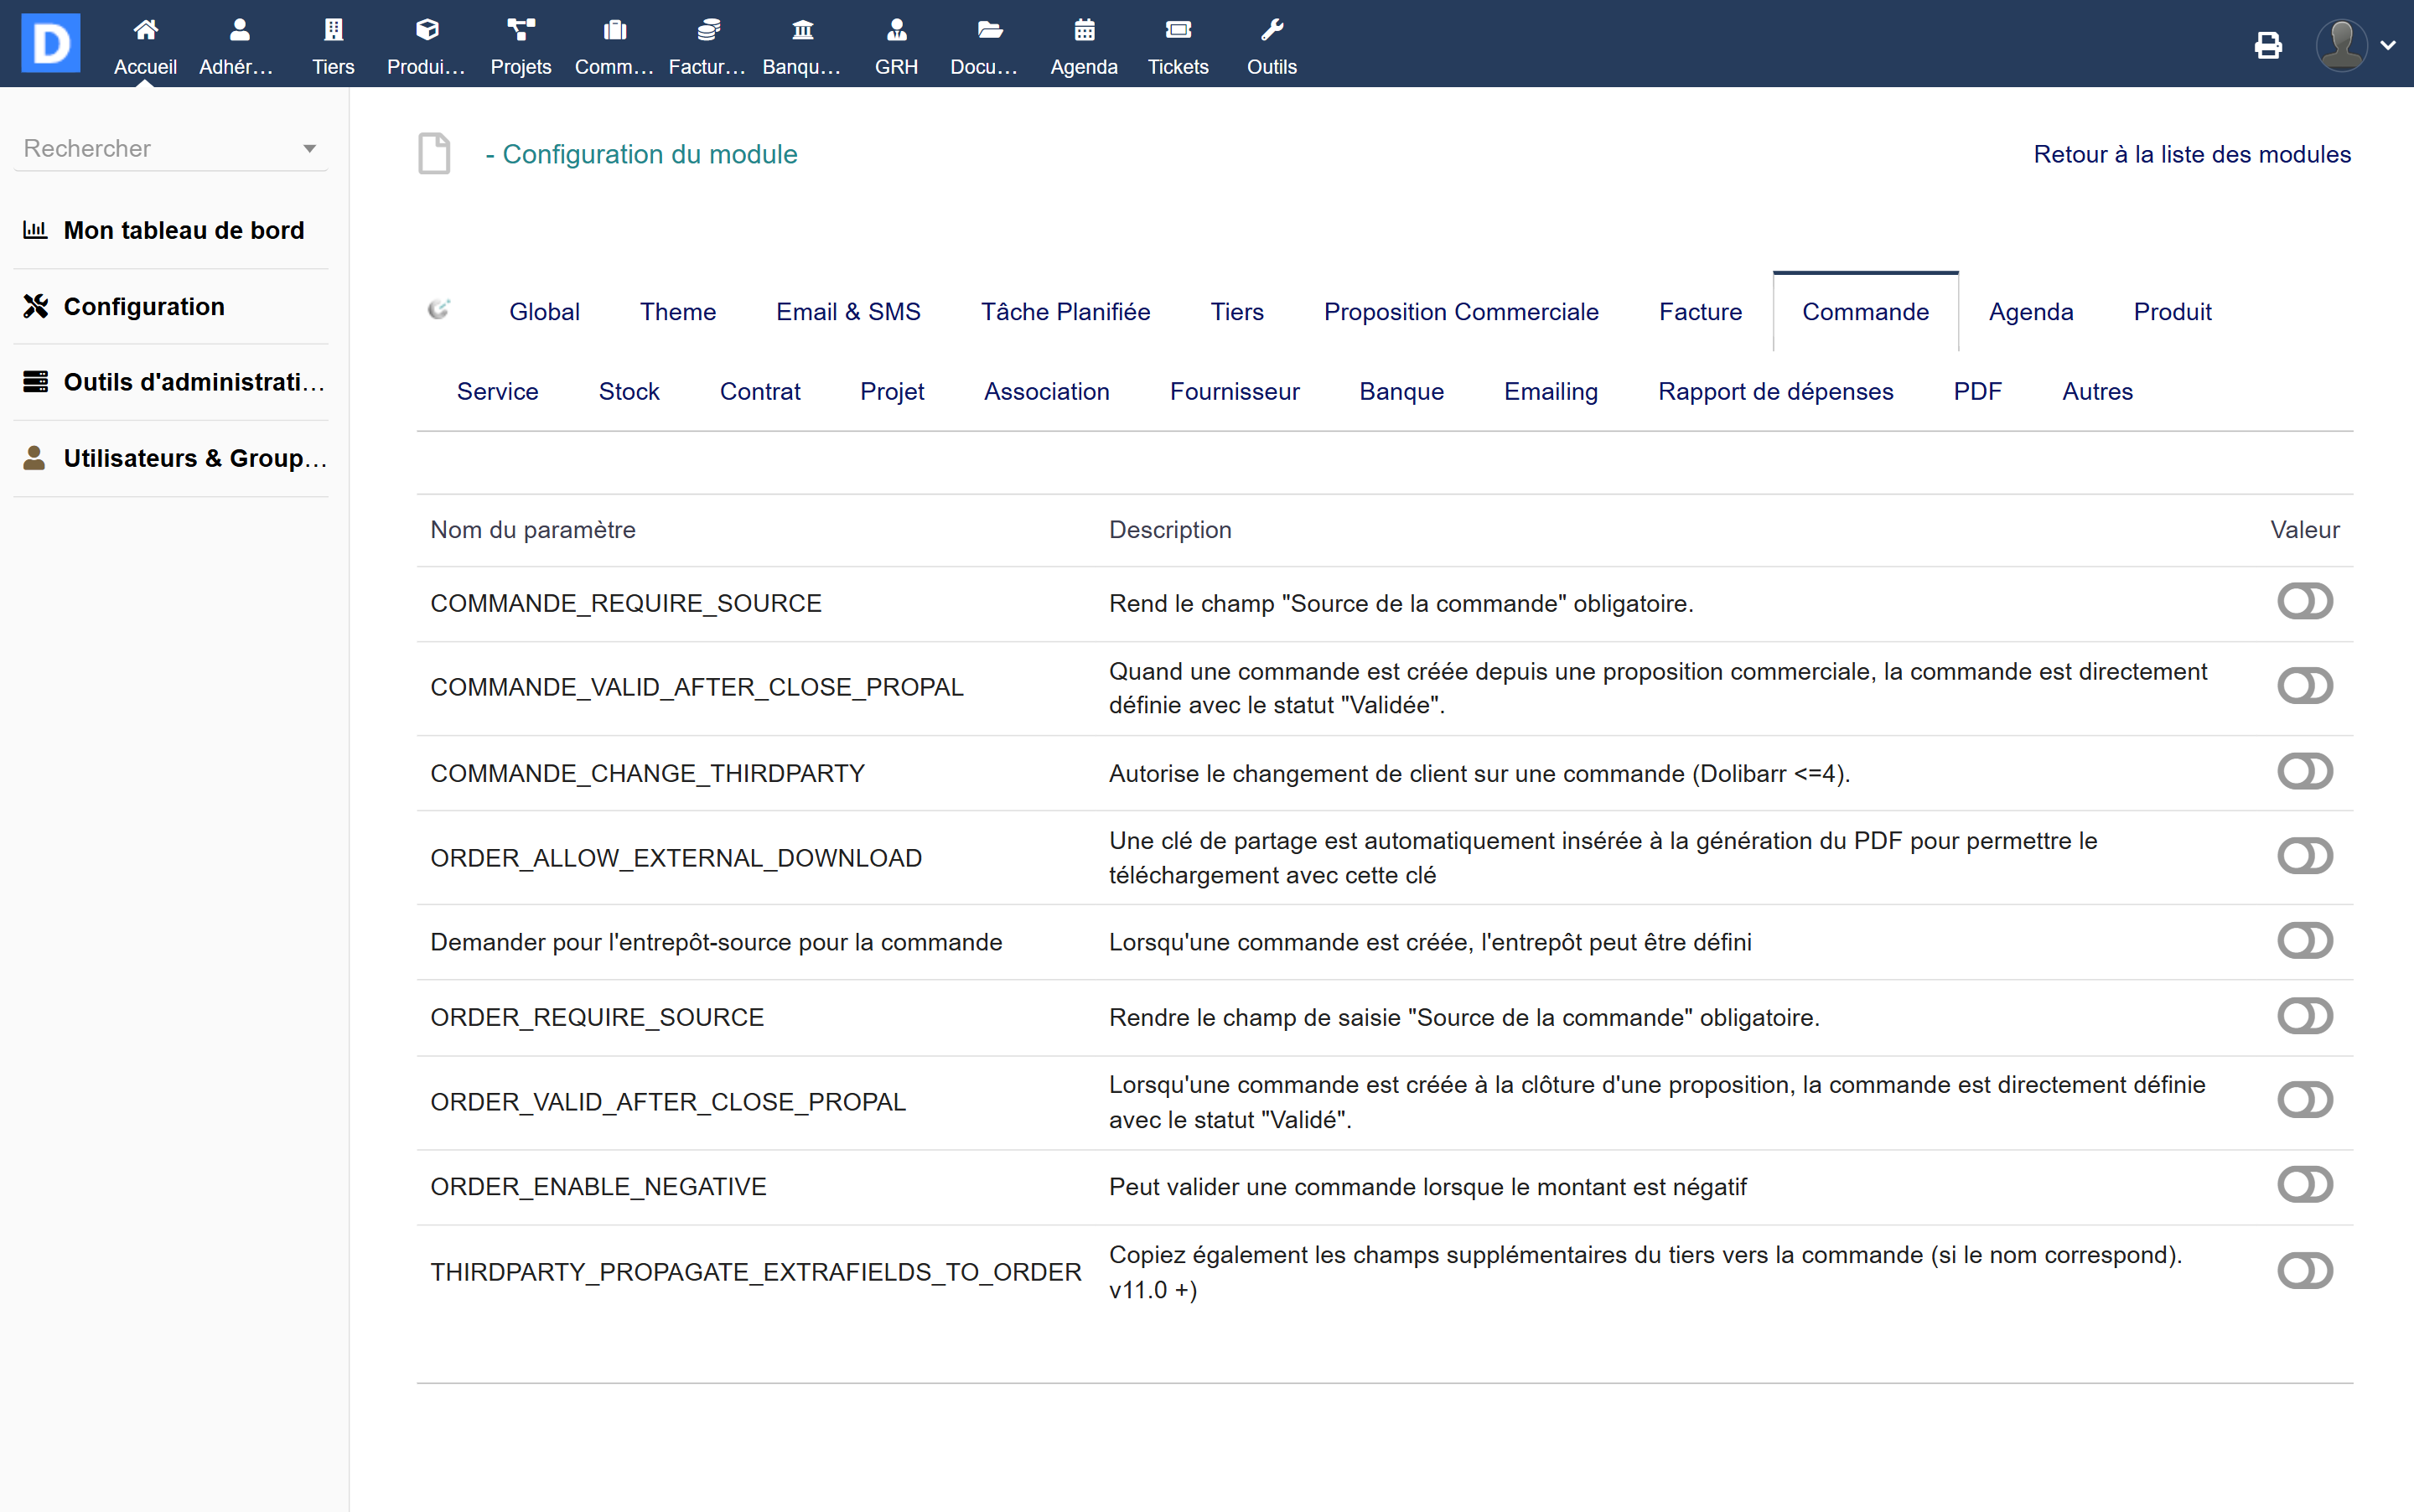Switch on COMMANDE_CHANGE_THIRDPARTY toggle
Viewport: 2414px width, 1512px height.
click(2304, 772)
